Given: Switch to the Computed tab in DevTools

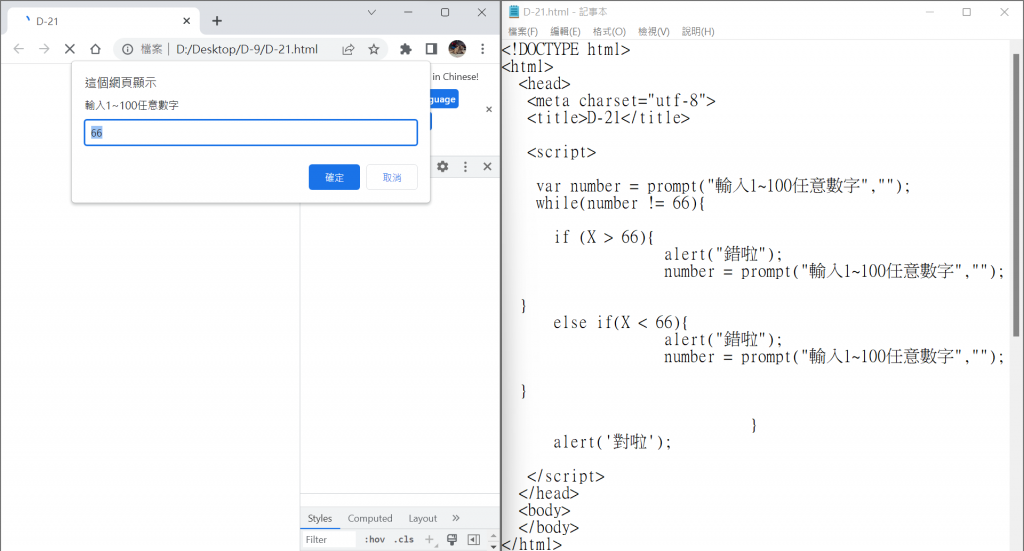Looking at the screenshot, I should pyautogui.click(x=370, y=518).
